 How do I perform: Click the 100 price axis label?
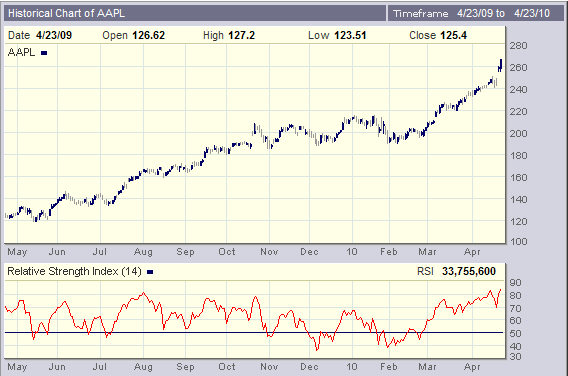(518, 242)
